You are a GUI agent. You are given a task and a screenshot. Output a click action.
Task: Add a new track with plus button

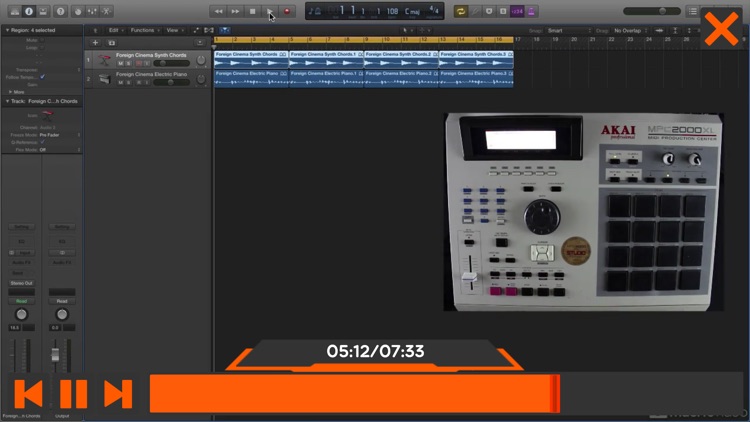click(95, 43)
